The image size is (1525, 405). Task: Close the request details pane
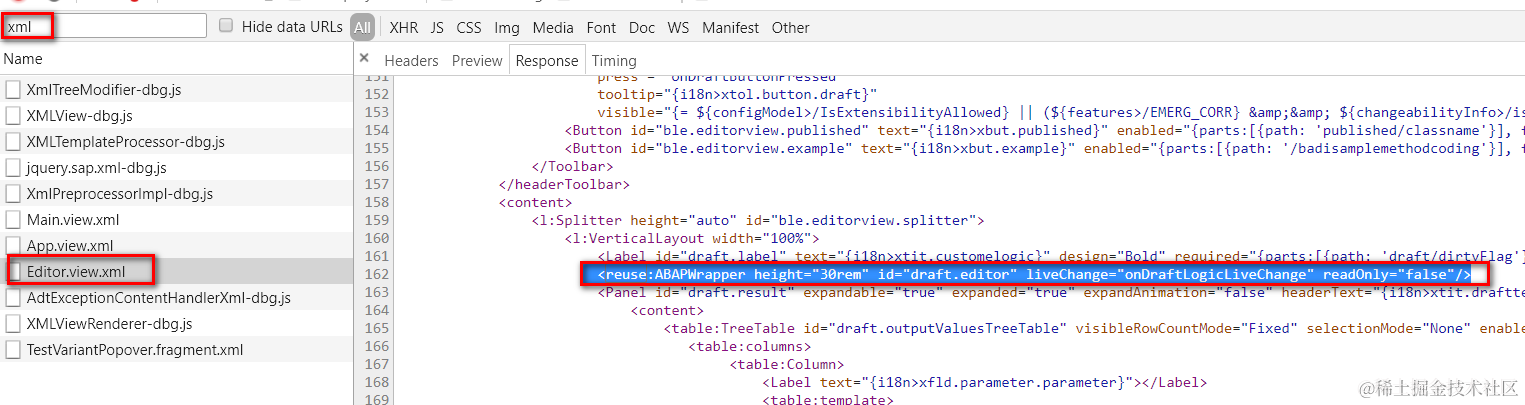[364, 59]
